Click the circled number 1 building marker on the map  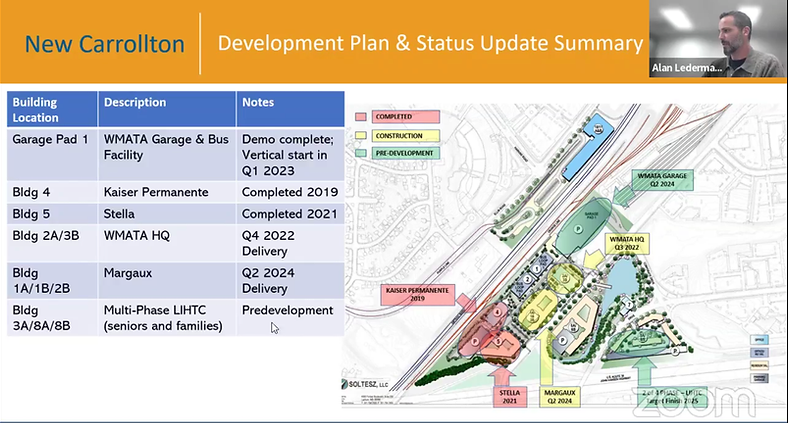(537, 269)
